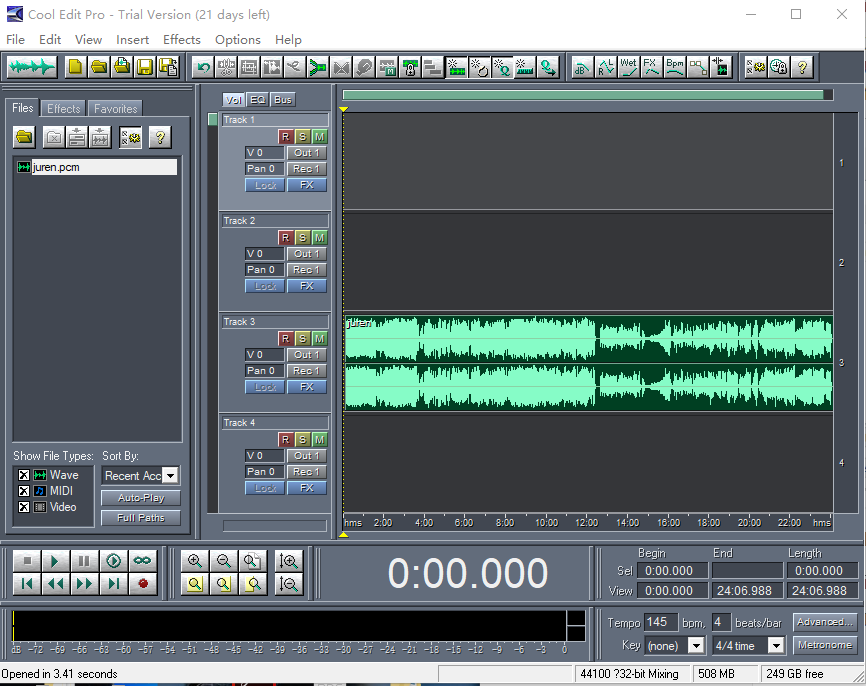Screen dimensions: 866x686
Task: Click the L/R pan envelopes toolbar icon
Action: click(605, 67)
